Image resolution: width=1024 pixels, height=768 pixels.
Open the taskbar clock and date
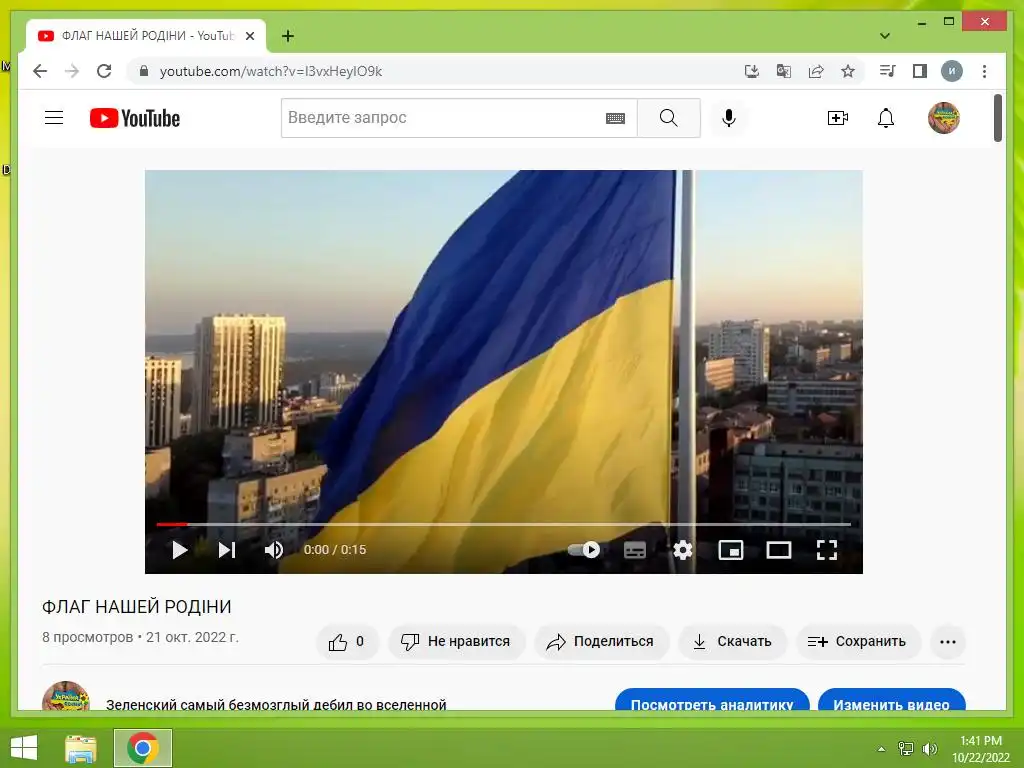981,749
